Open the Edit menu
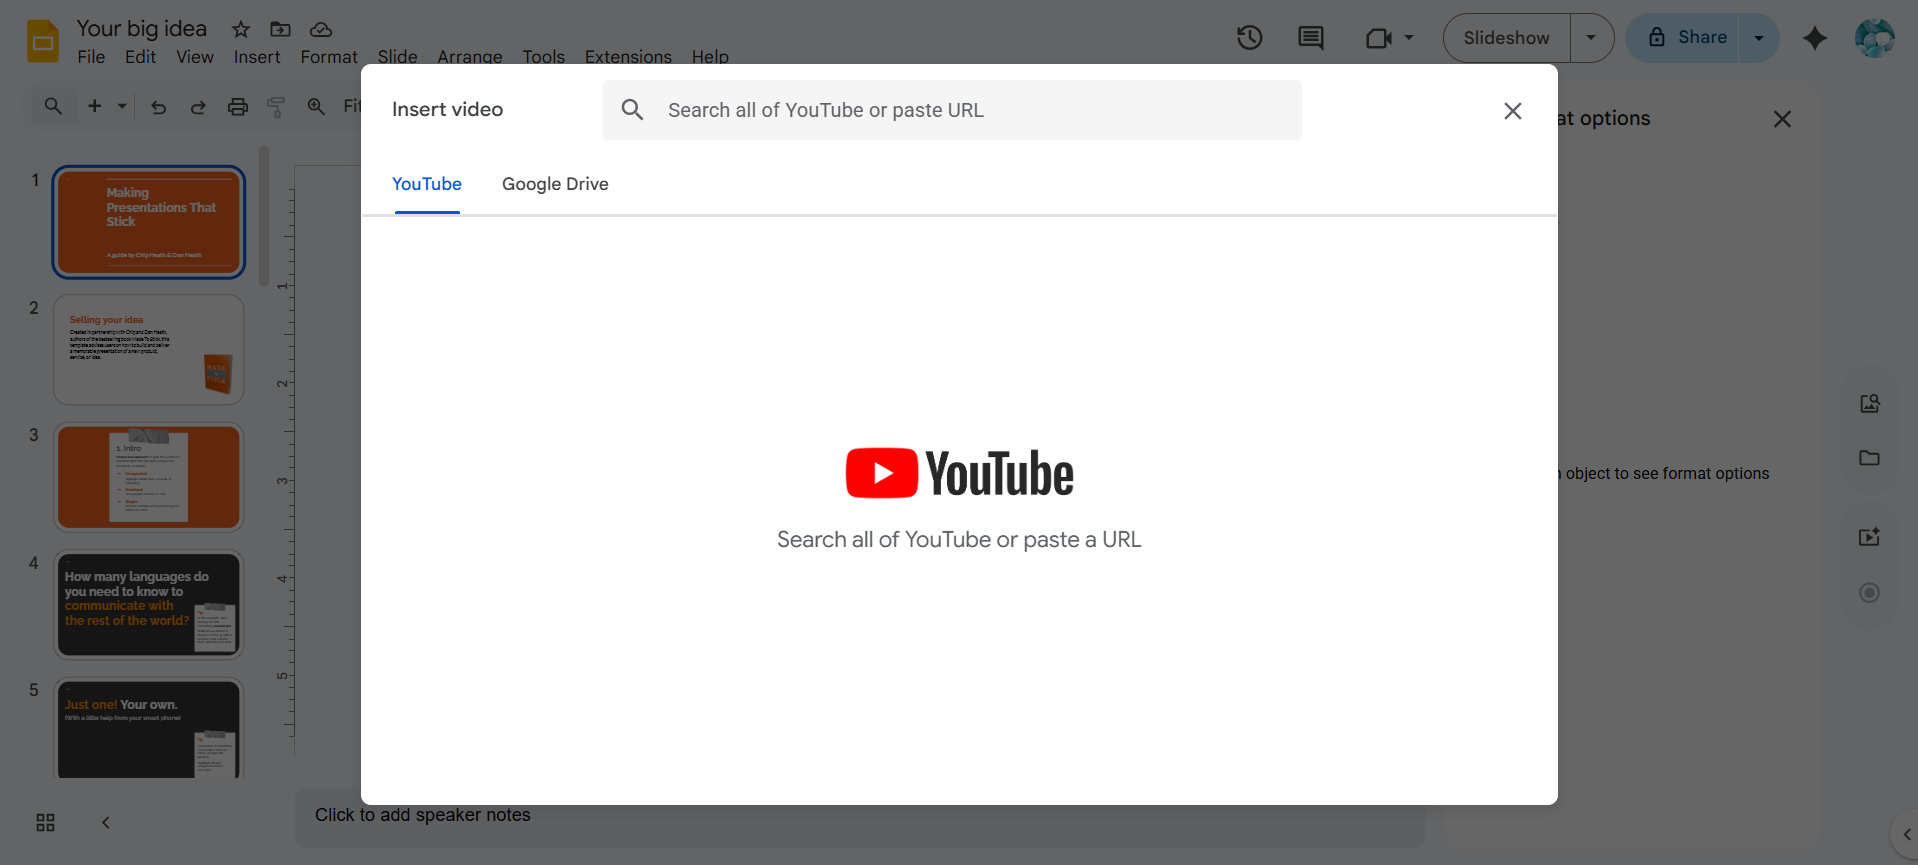 point(140,57)
